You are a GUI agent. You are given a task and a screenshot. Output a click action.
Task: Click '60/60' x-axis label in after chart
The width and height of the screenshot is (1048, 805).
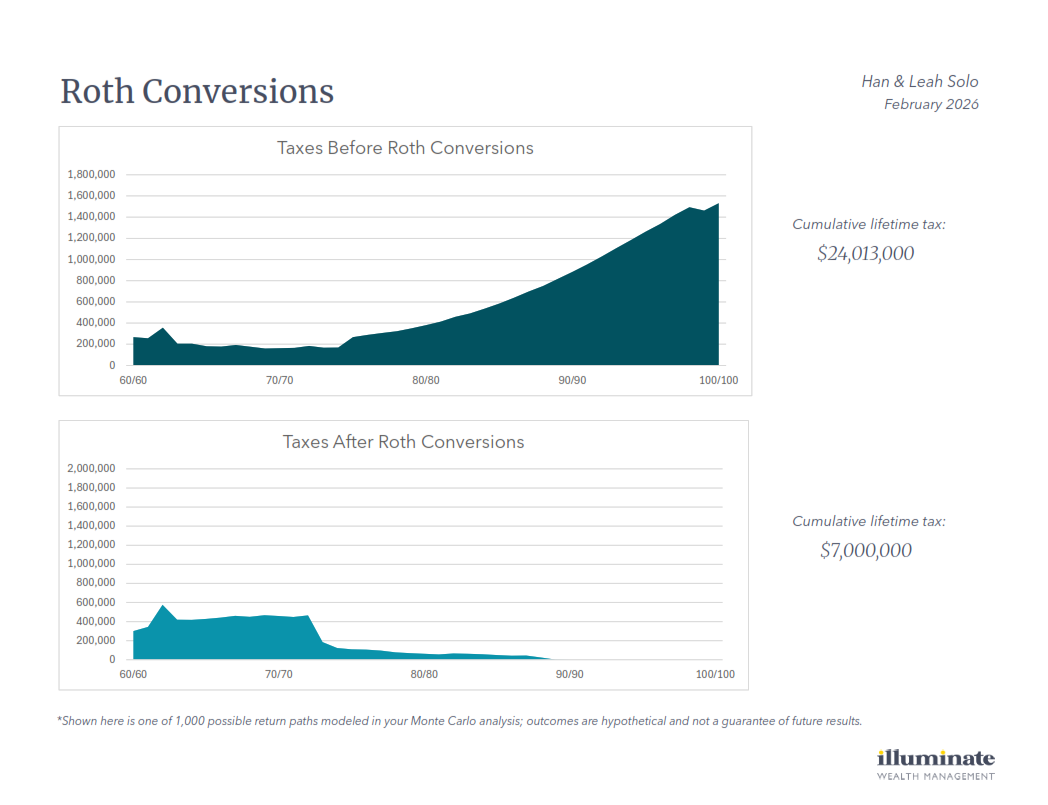133,674
